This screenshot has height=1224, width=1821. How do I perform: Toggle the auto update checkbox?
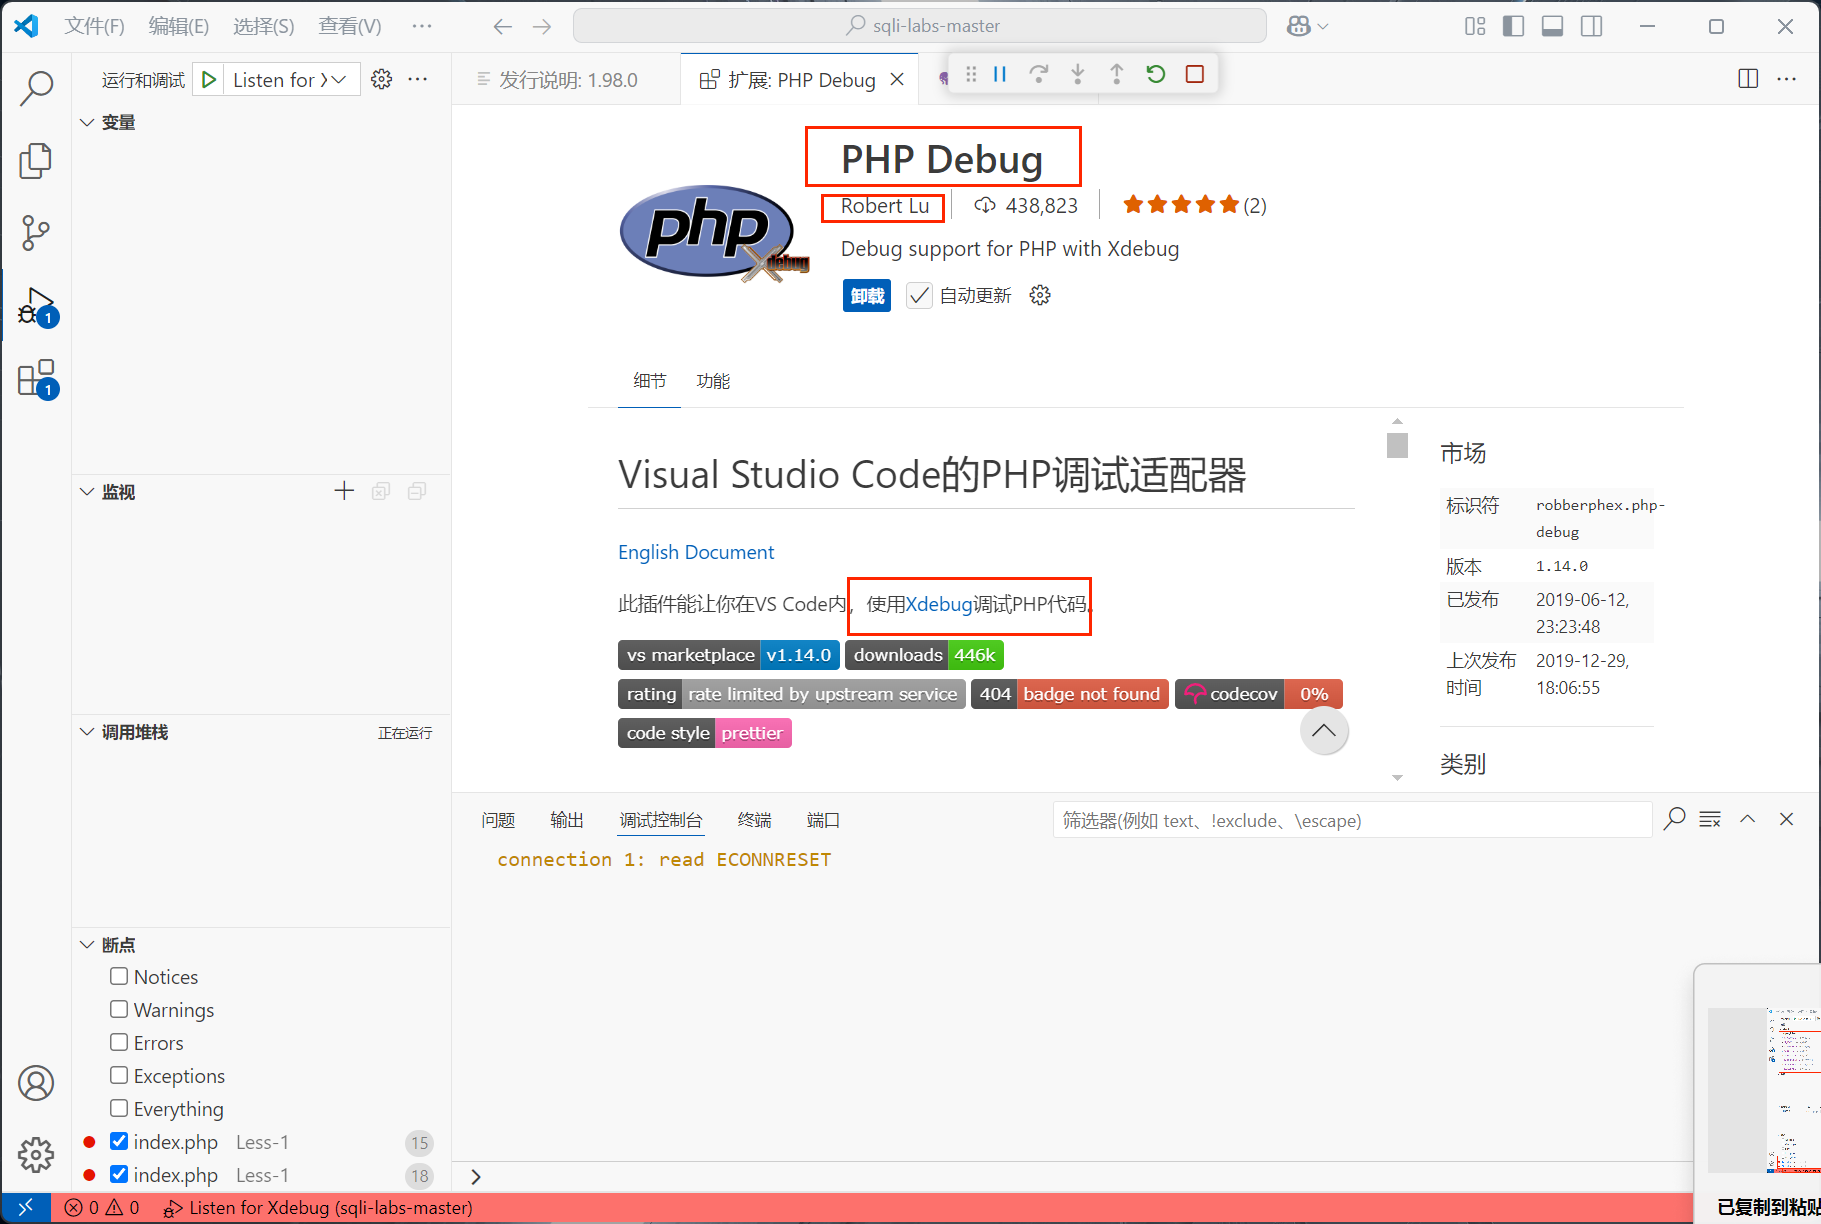coord(919,296)
